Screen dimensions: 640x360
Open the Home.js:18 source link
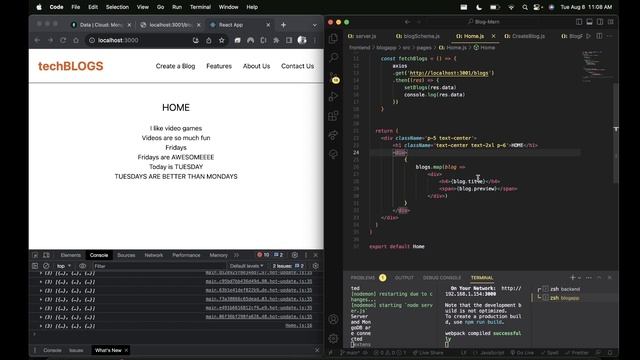298,326
